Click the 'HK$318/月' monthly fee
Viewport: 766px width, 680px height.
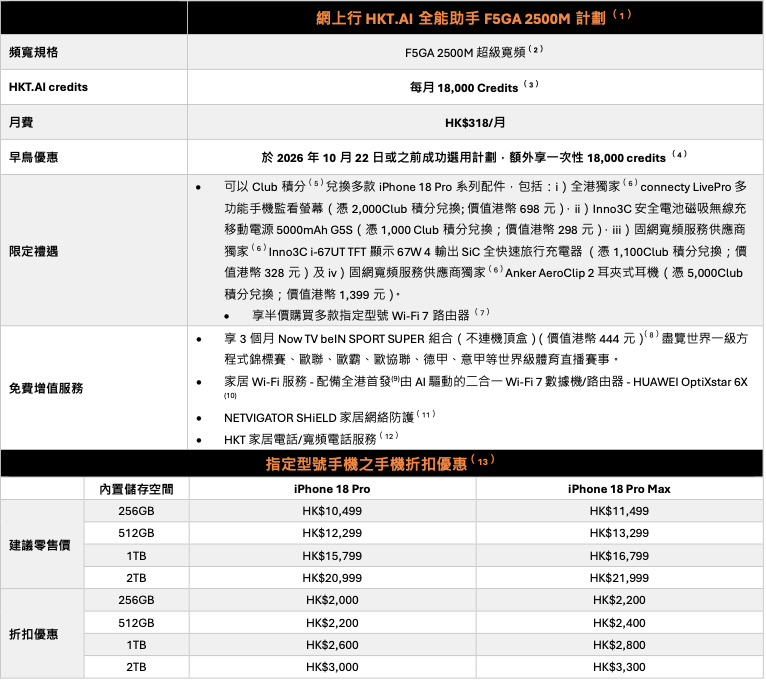pos(475,123)
